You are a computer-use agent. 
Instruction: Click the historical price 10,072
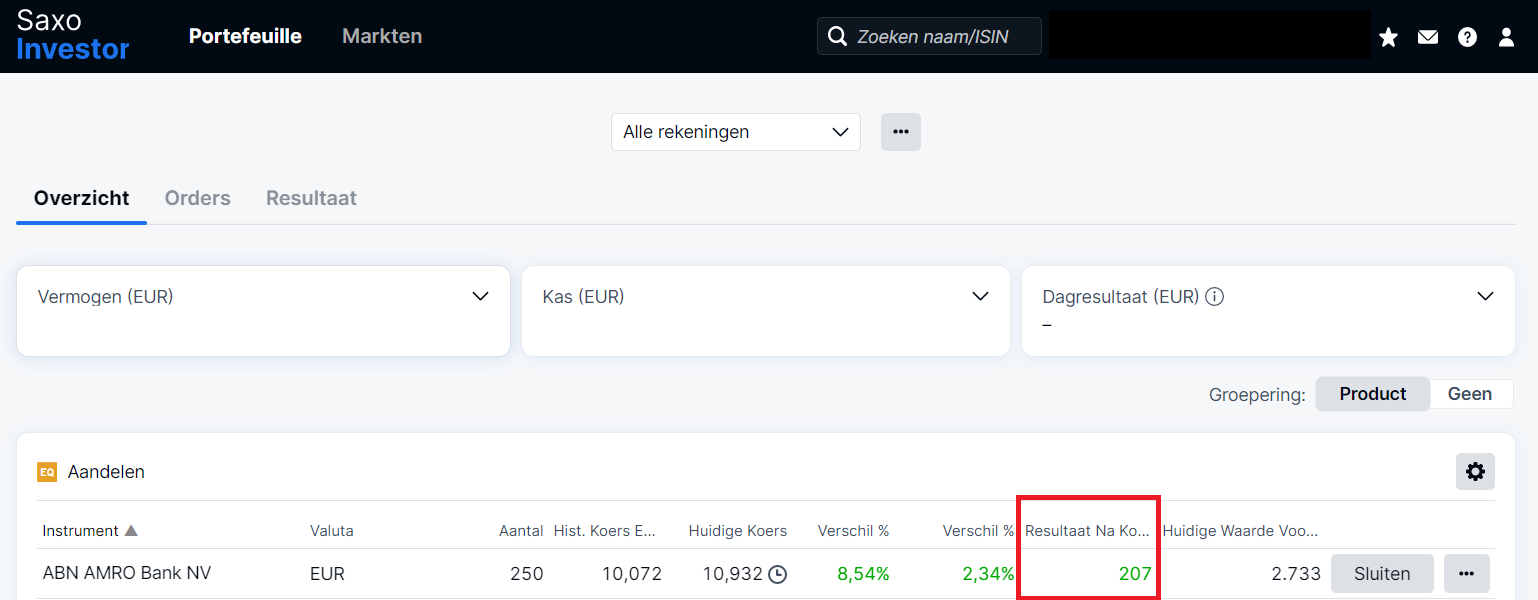[x=632, y=574]
